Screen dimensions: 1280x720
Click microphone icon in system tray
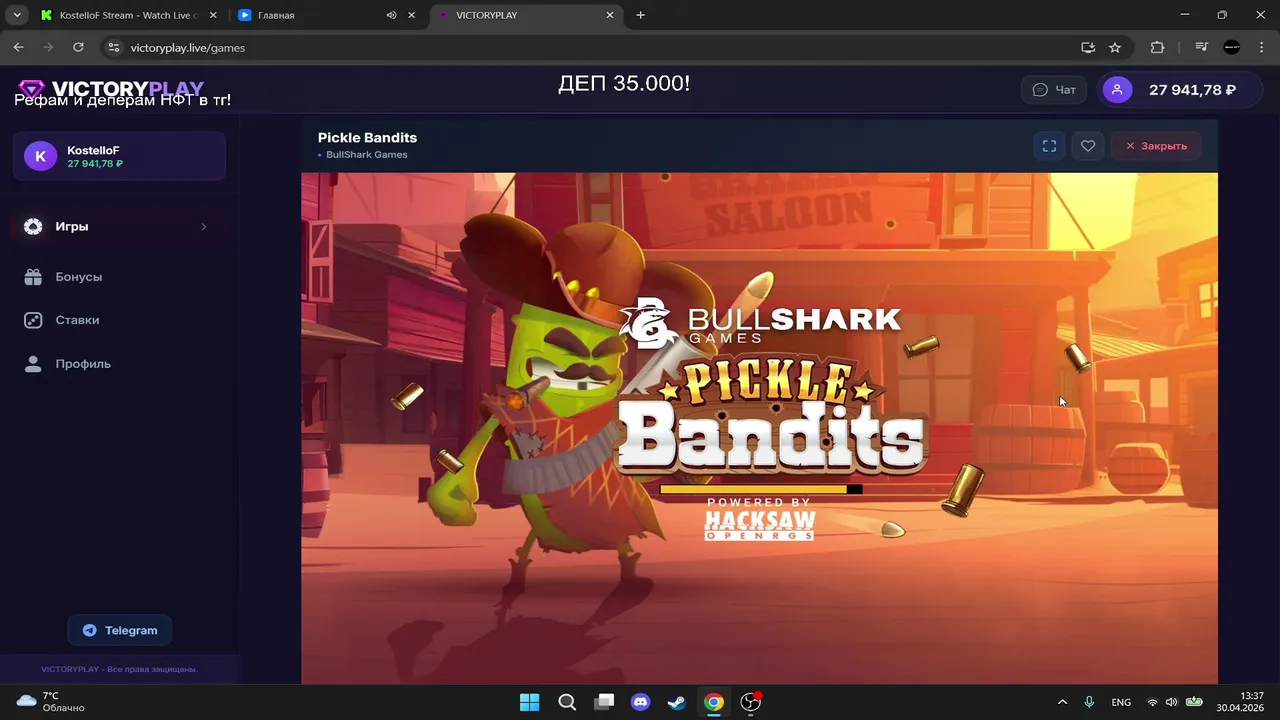[1089, 702]
